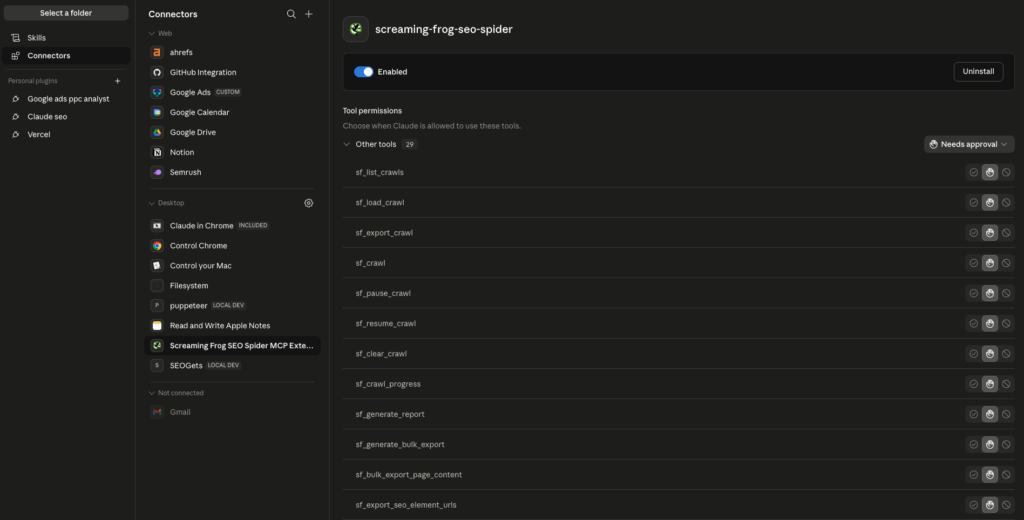Click the Uninstall button
1024x520 pixels.
(978, 72)
